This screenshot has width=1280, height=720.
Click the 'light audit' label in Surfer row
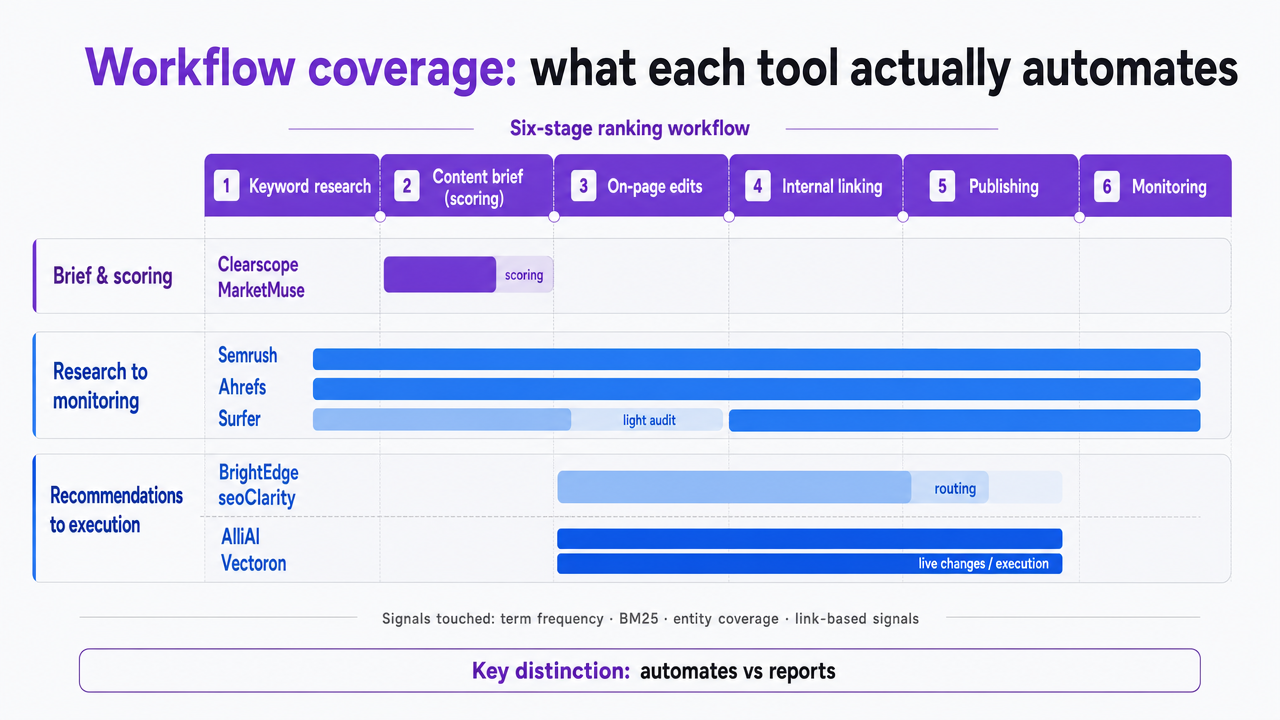[649, 420]
